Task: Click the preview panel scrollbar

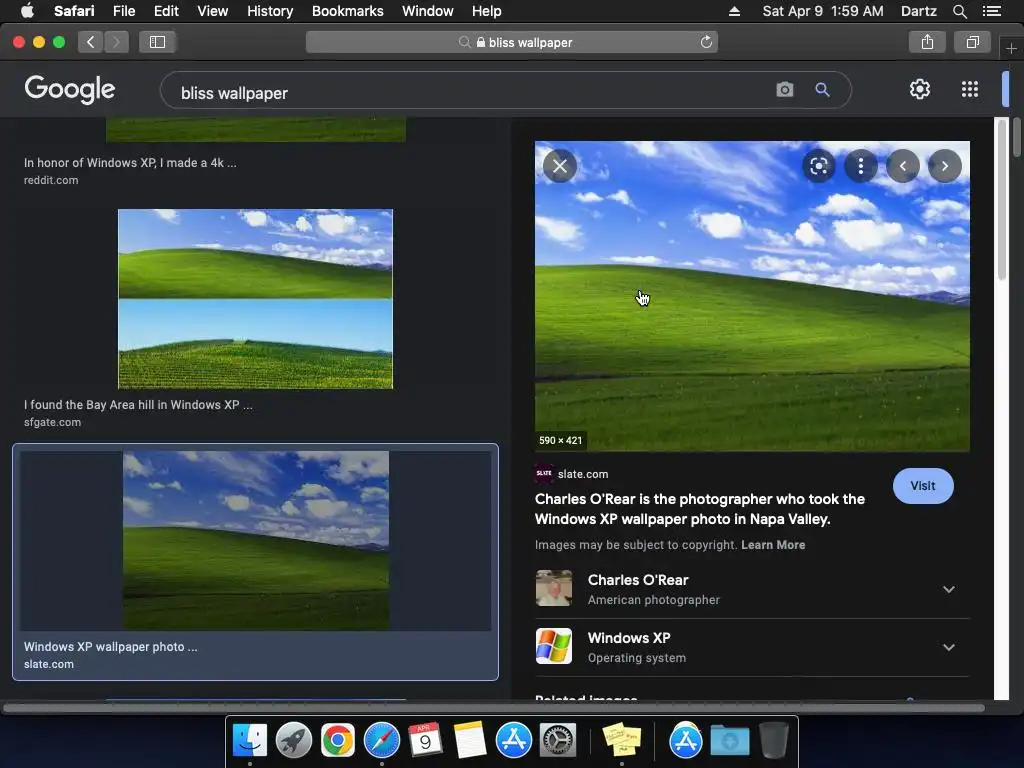Action: click(x=1002, y=199)
